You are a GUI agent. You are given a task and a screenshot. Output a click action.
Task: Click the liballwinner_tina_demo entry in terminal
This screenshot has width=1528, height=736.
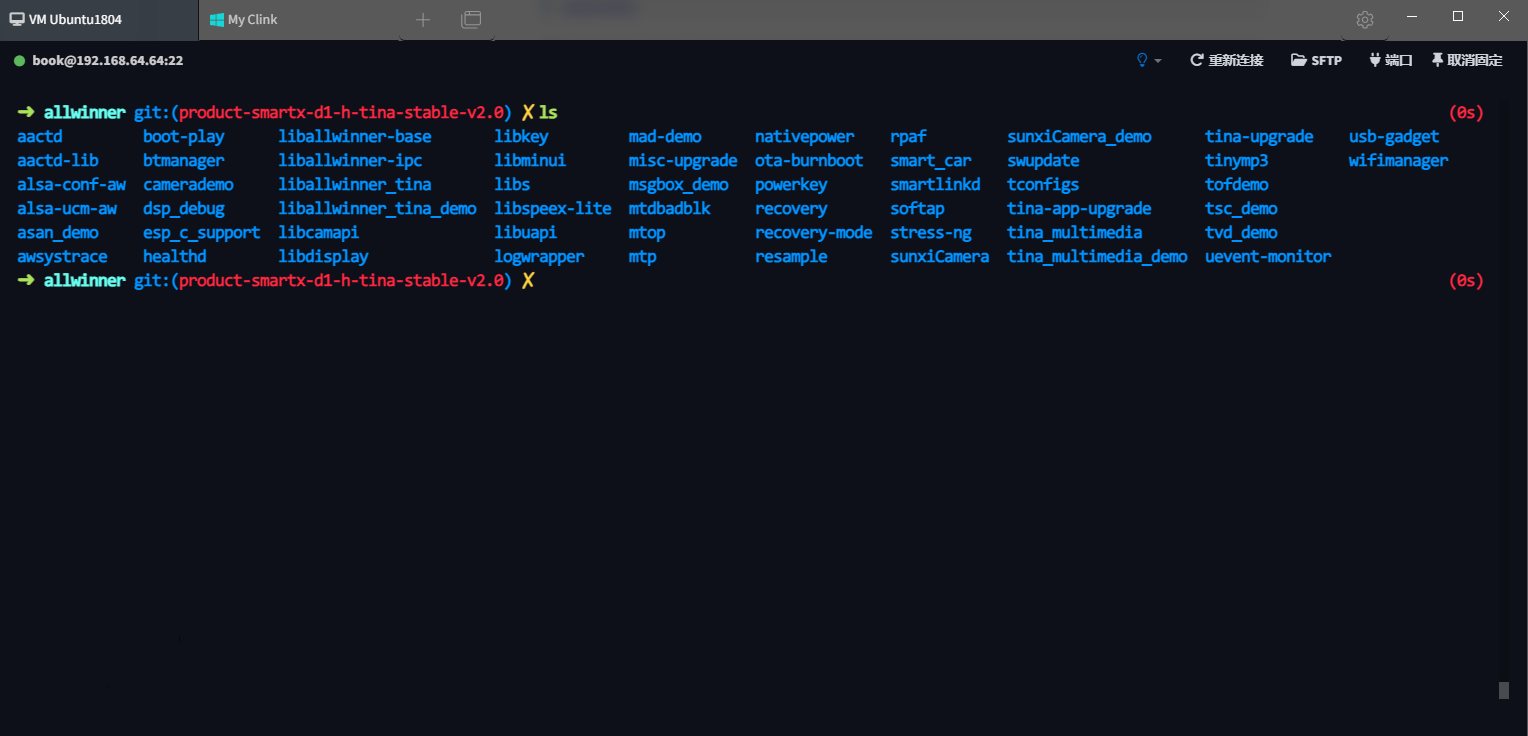(377, 209)
